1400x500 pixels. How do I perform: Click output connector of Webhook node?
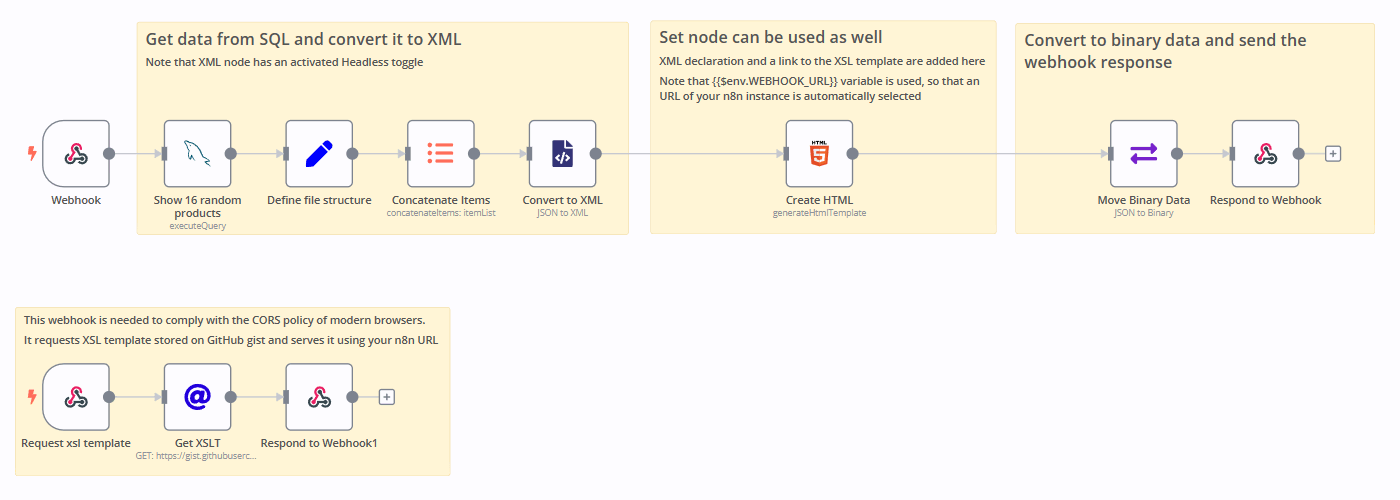pyautogui.click(x=109, y=154)
